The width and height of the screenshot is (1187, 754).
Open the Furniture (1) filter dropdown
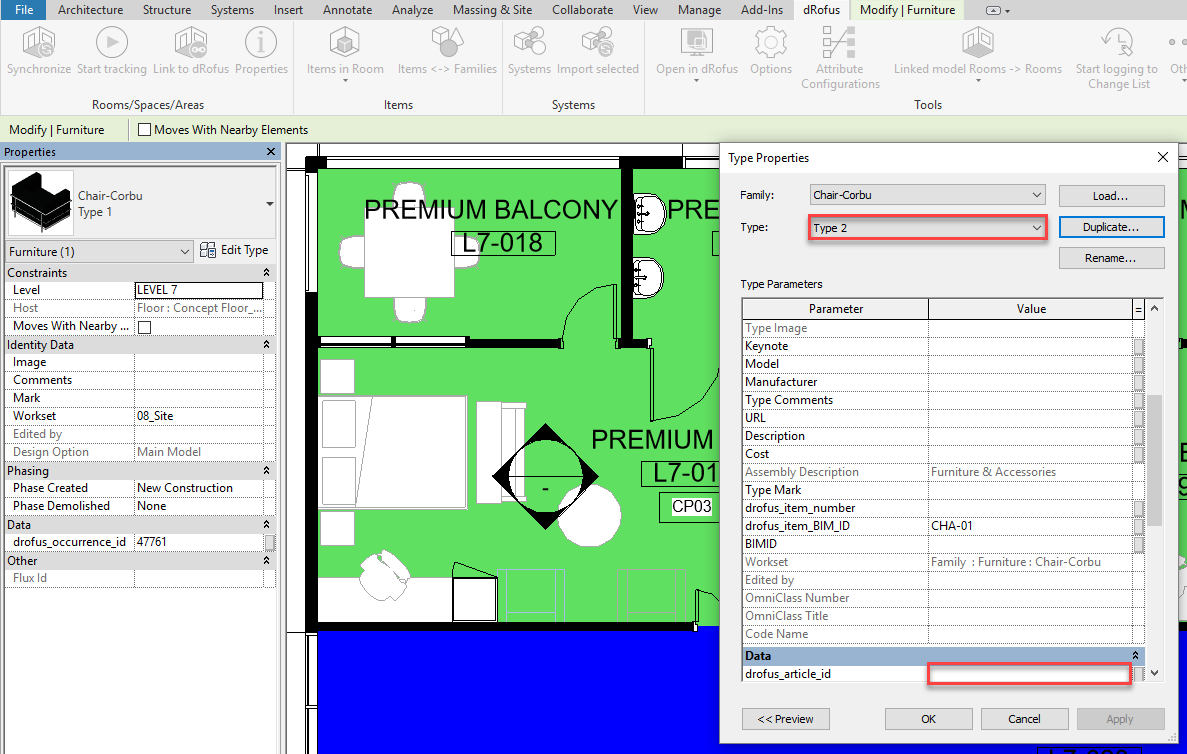point(99,252)
